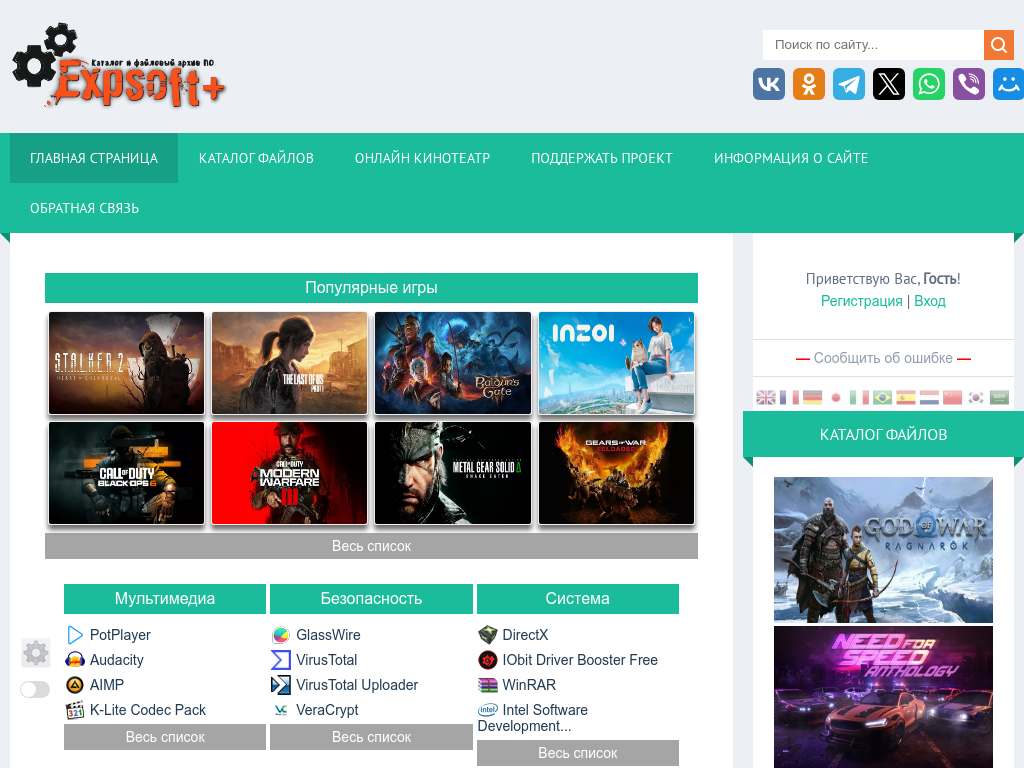This screenshot has height=768, width=1024.
Task: Focus the Поиск по сайту search field
Action: tap(873, 44)
